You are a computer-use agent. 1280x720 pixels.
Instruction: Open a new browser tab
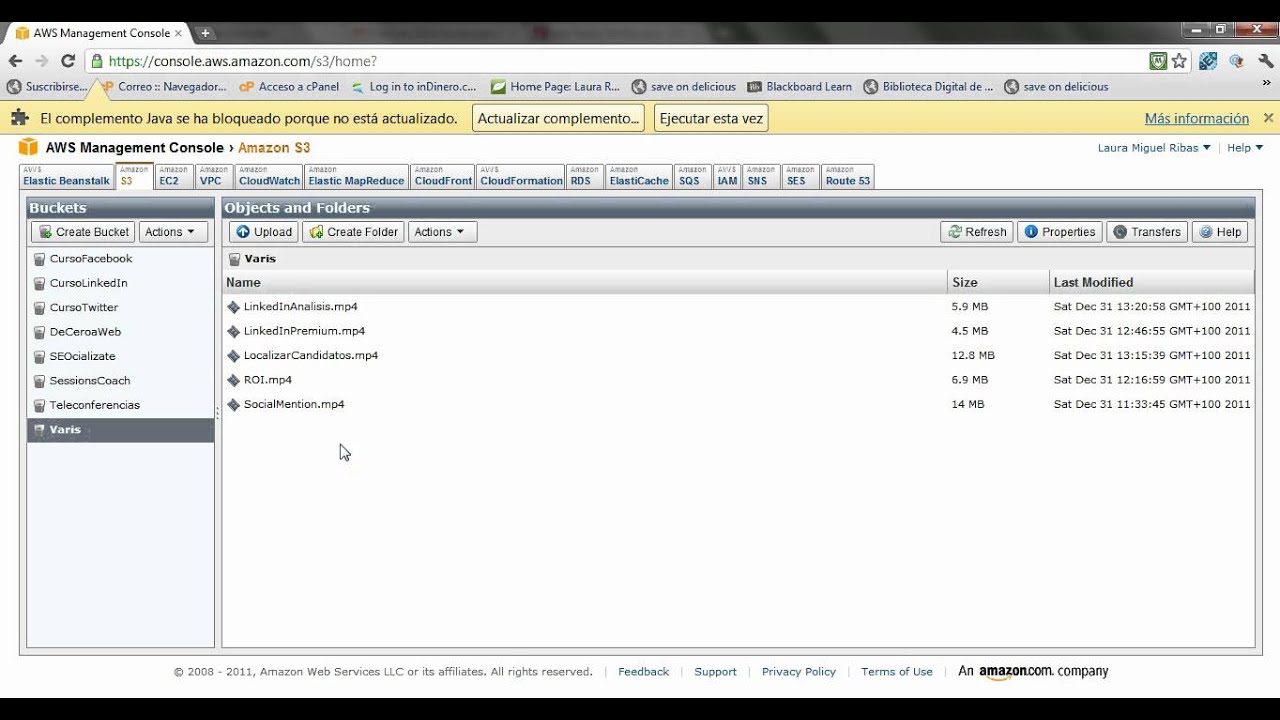click(x=205, y=33)
